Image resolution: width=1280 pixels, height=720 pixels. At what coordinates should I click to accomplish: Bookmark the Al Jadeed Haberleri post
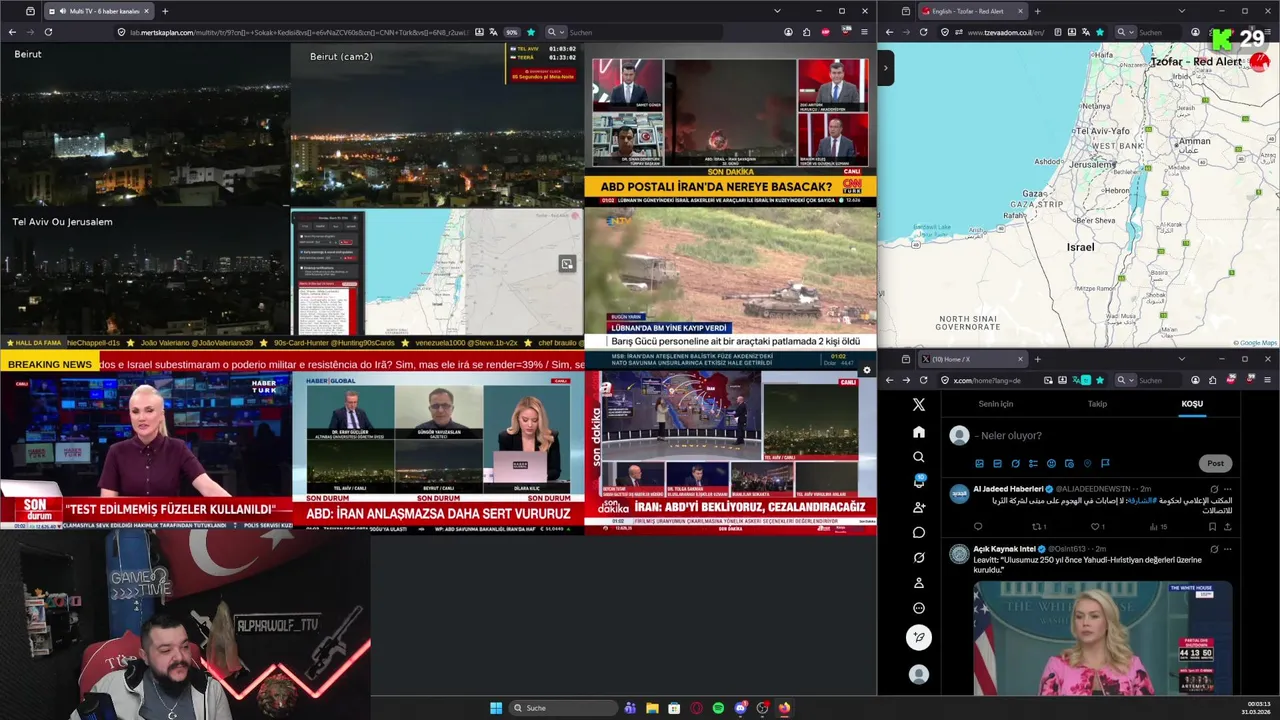1212,527
